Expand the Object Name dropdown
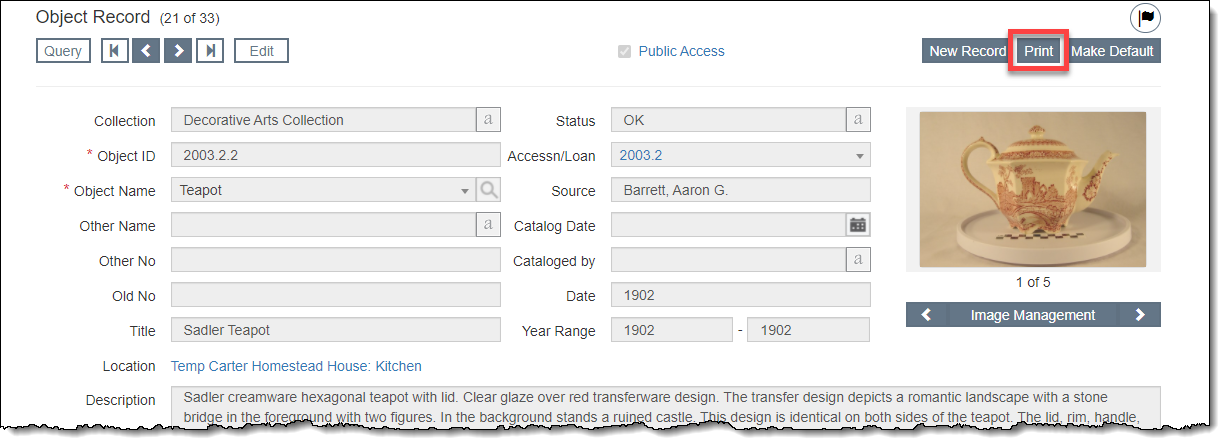1225x445 pixels. click(464, 190)
